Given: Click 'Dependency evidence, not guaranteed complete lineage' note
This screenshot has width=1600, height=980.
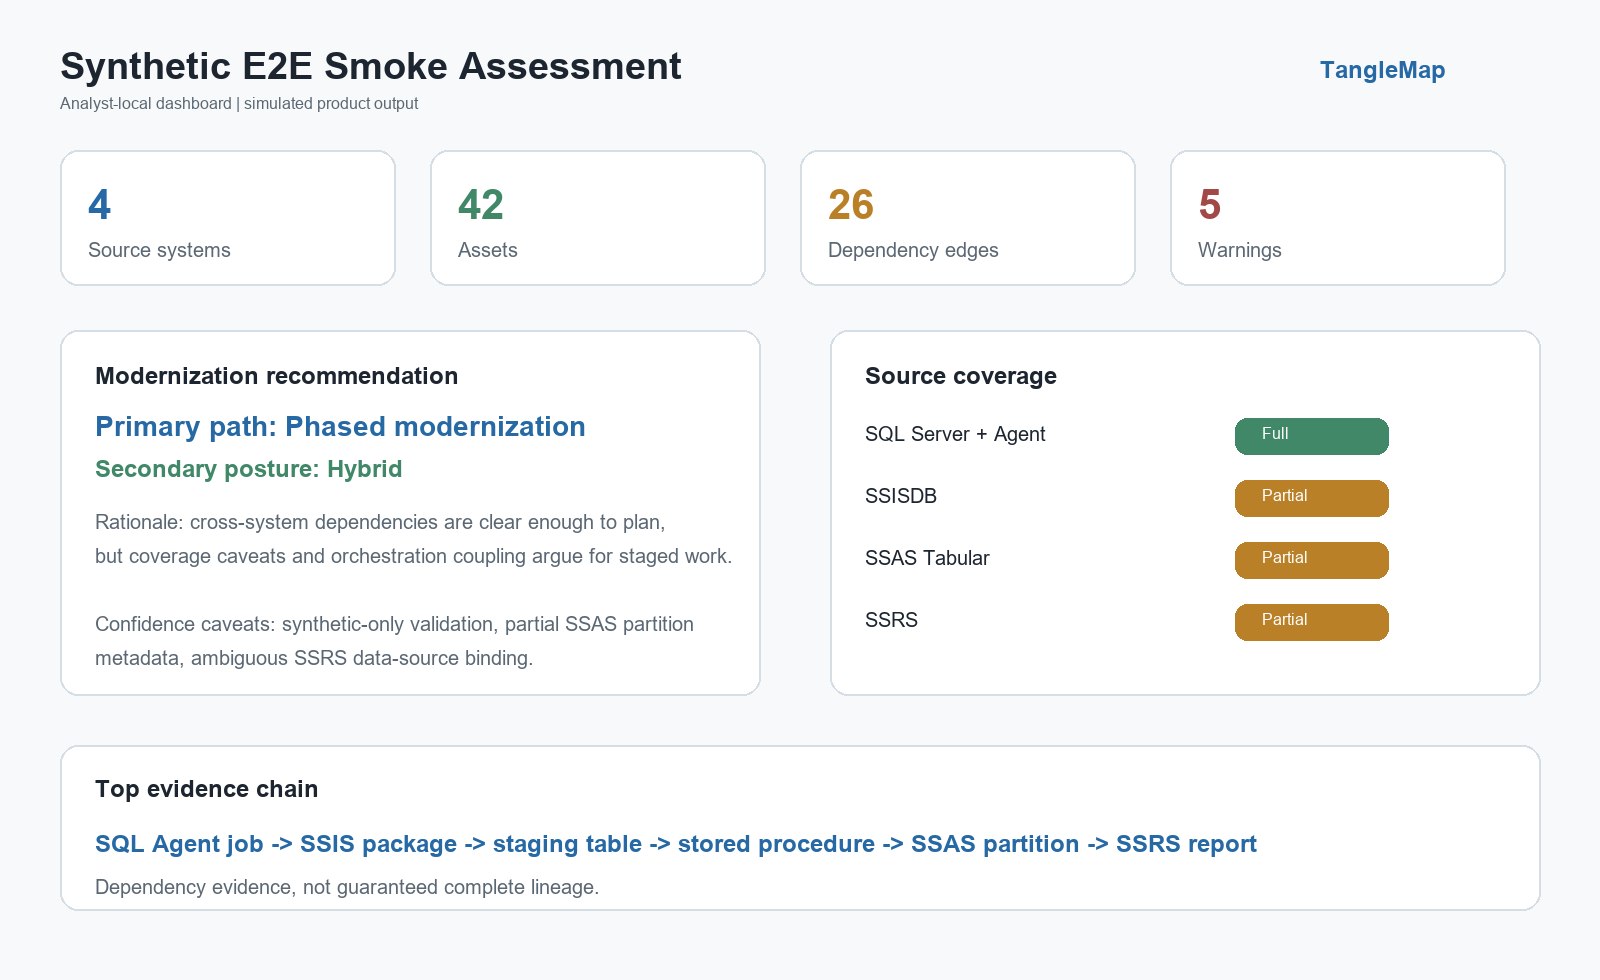Looking at the screenshot, I should click(x=347, y=887).
